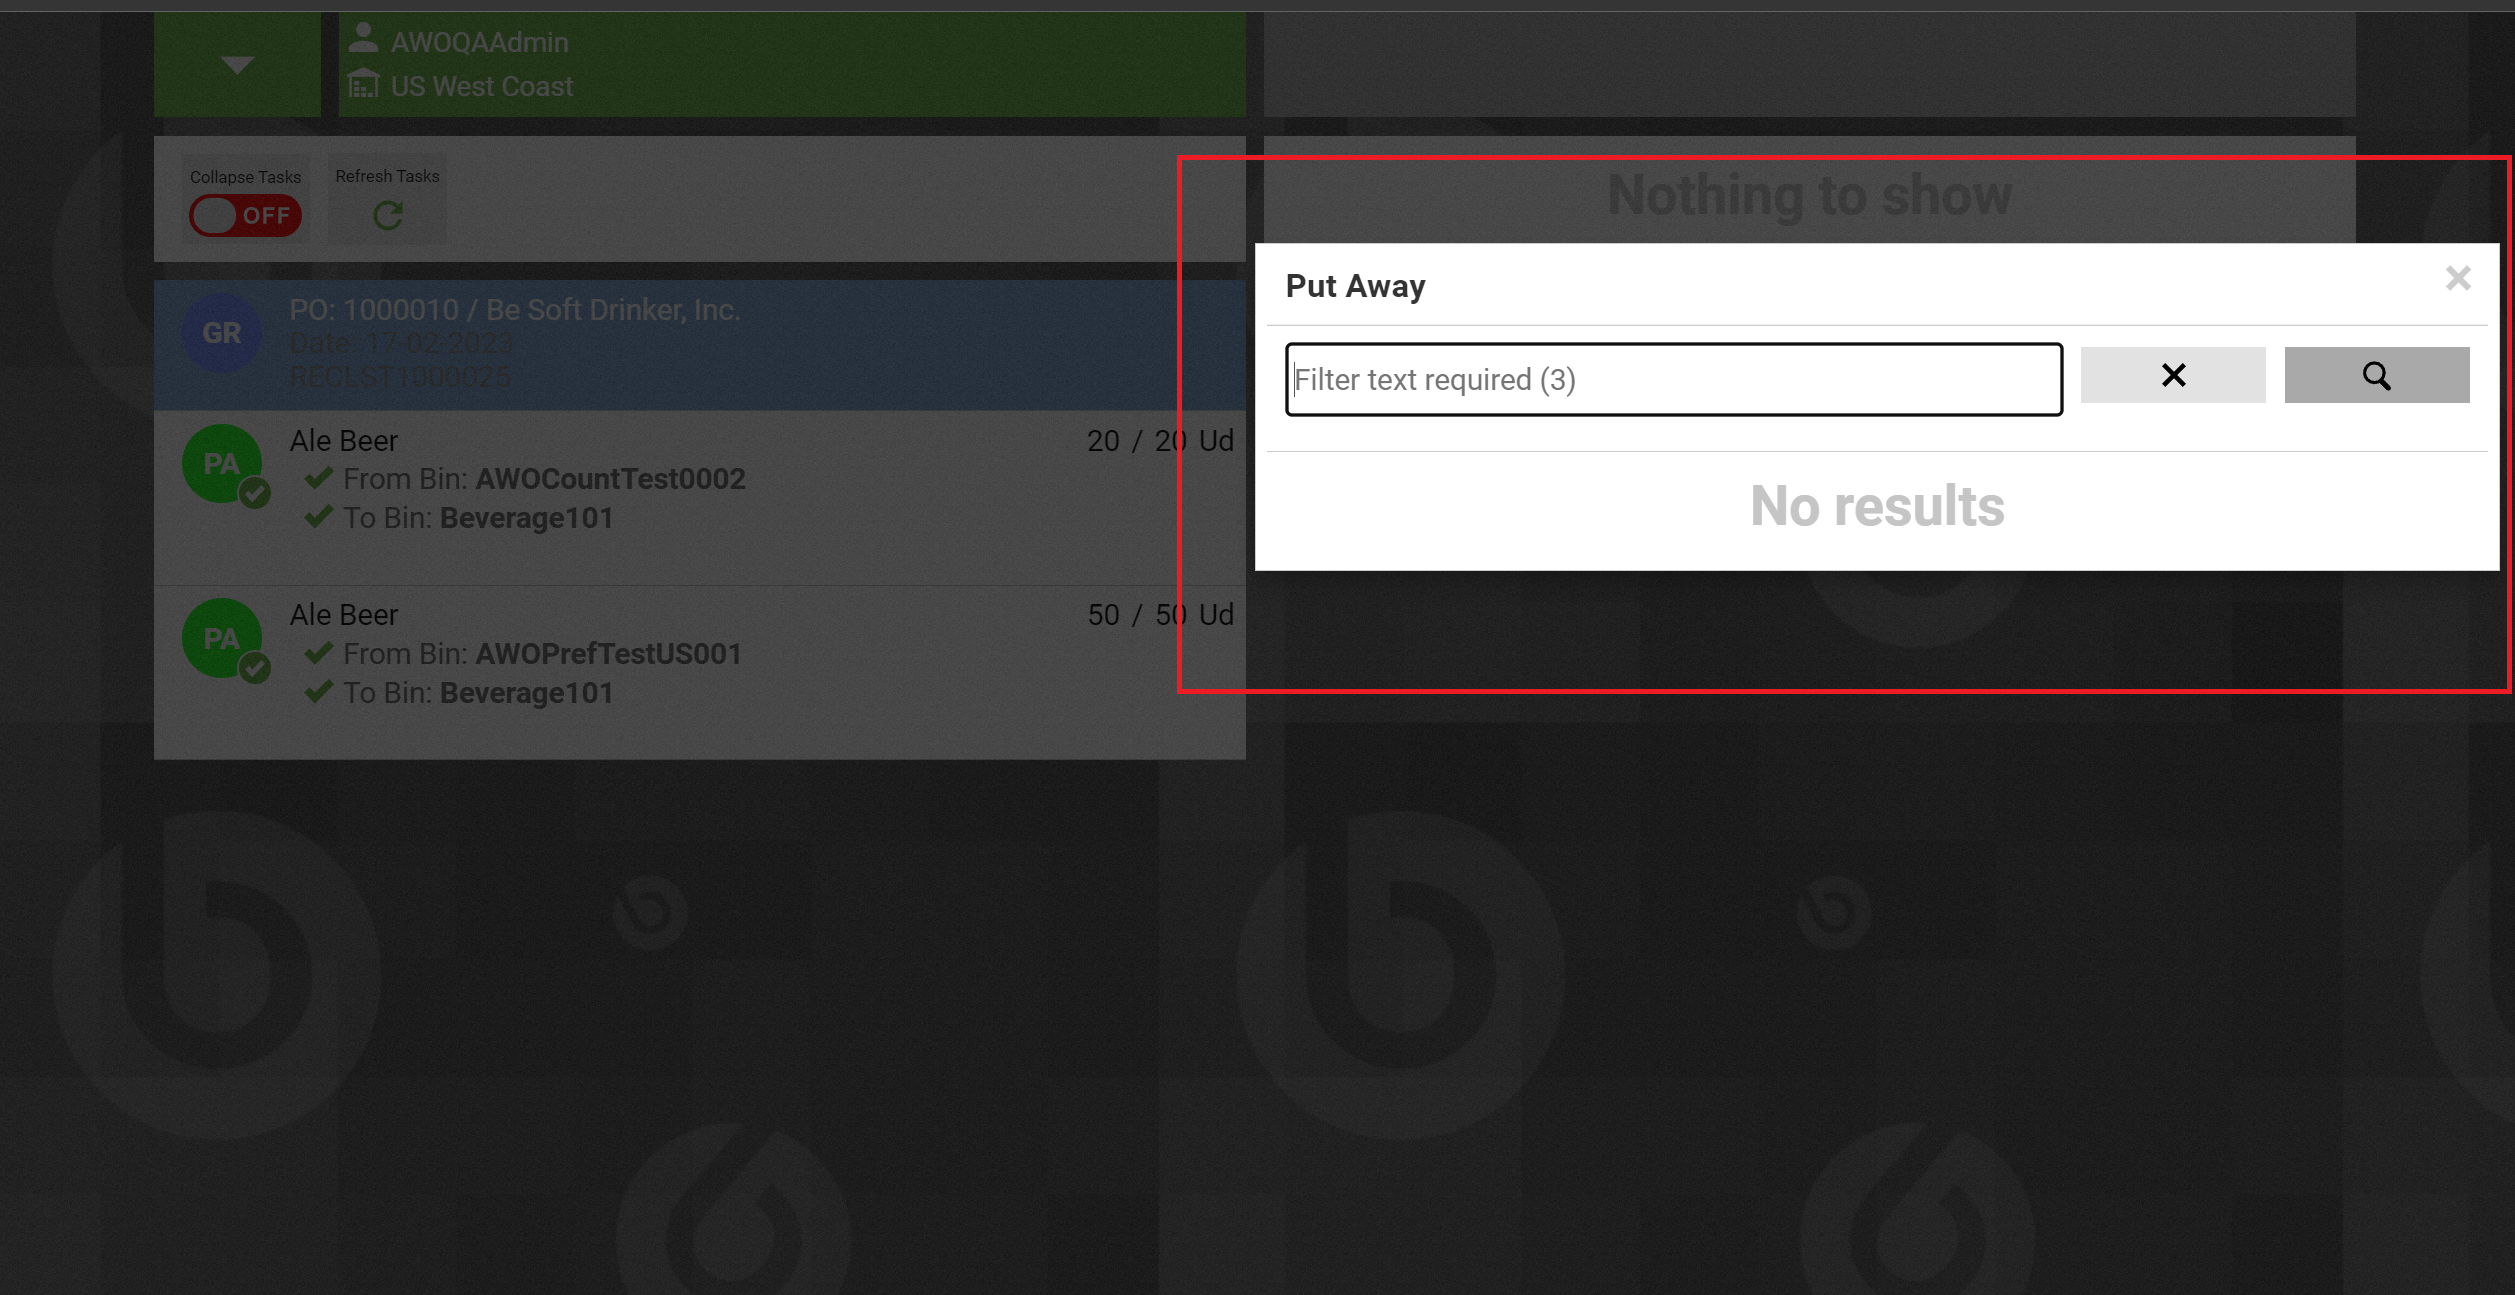Close the Put Away dialog
This screenshot has height=1295, width=2515.
pos(2458,278)
